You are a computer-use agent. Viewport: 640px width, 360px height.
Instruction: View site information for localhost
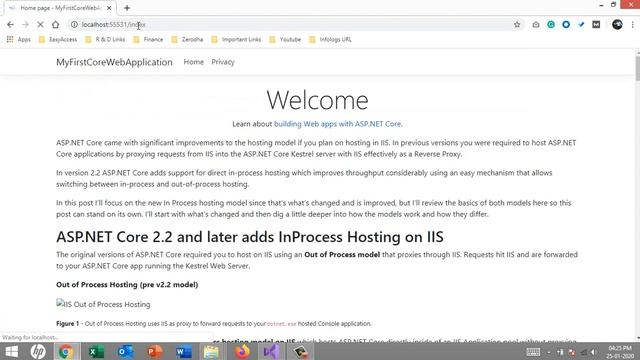(74, 24)
